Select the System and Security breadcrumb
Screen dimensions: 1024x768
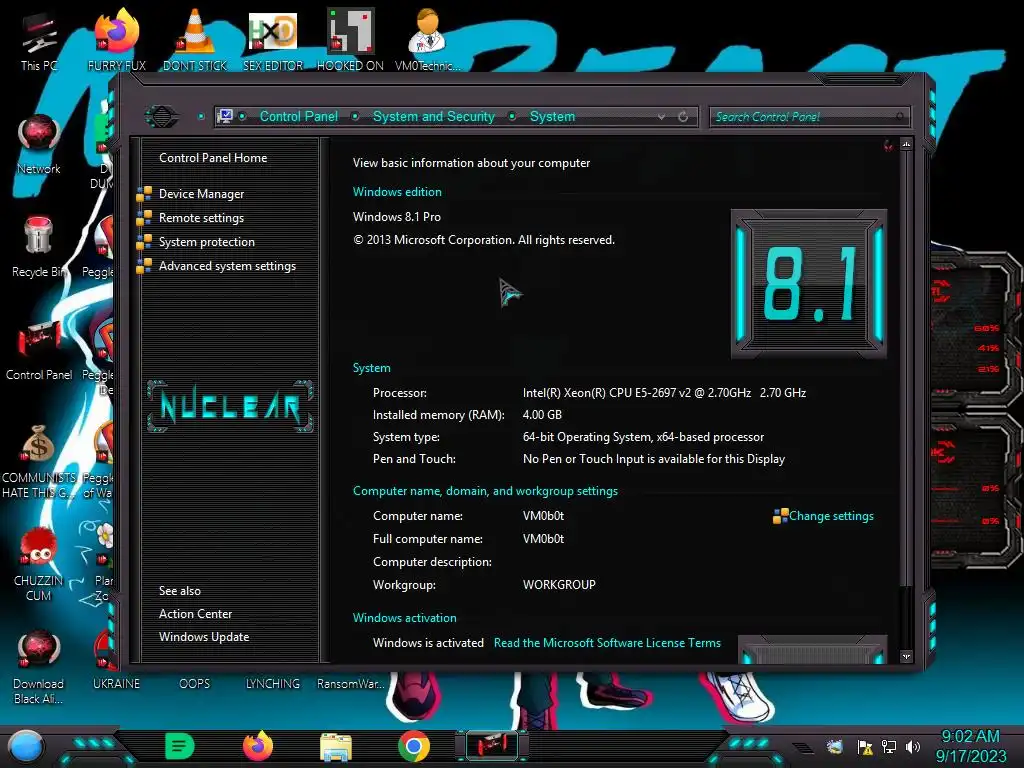point(434,116)
